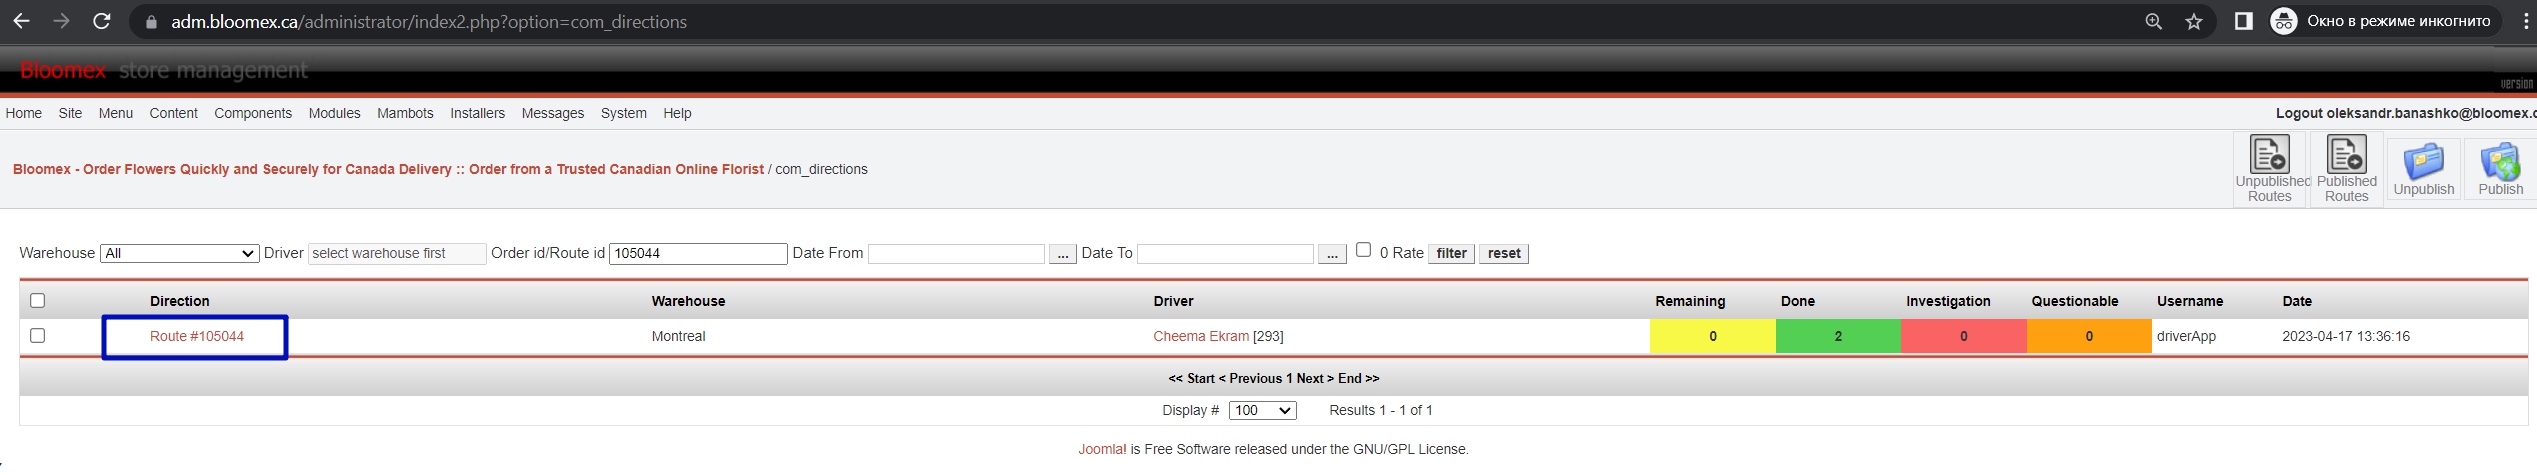Enable the 0 Rate checkbox
This screenshot has height=475, width=2537.
1363,250
